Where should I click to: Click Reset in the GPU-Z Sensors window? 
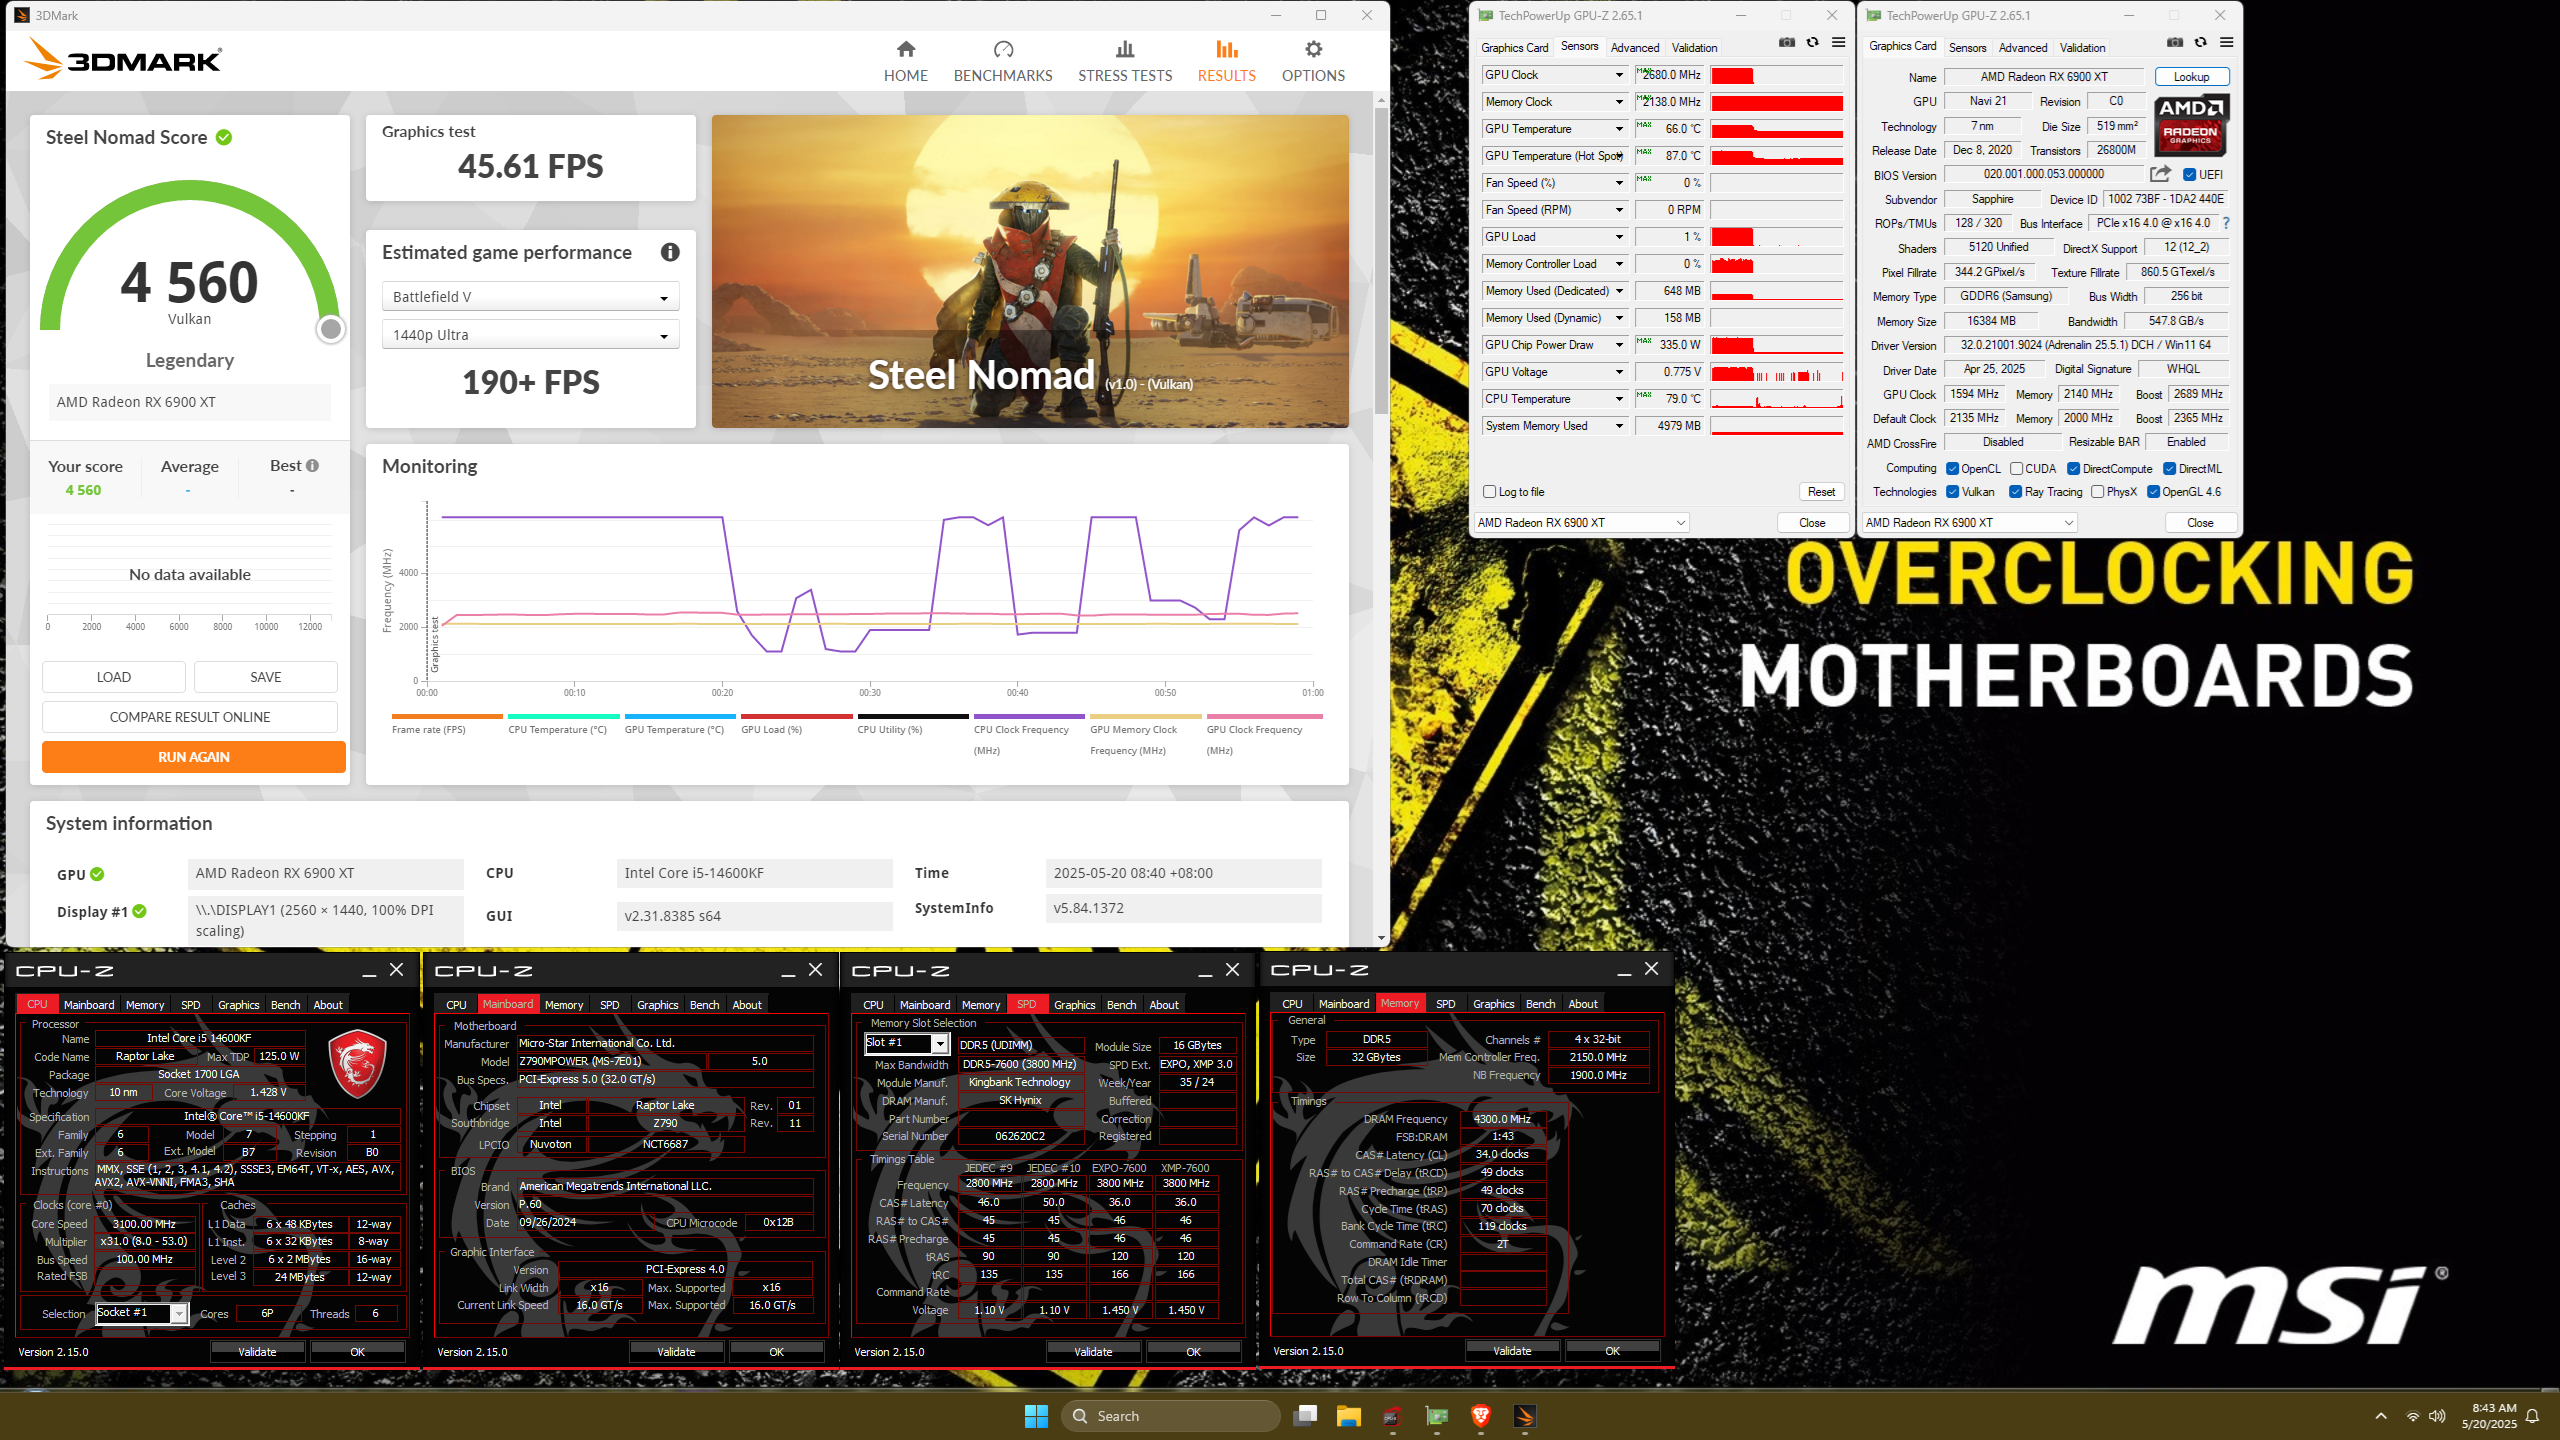coord(1822,492)
